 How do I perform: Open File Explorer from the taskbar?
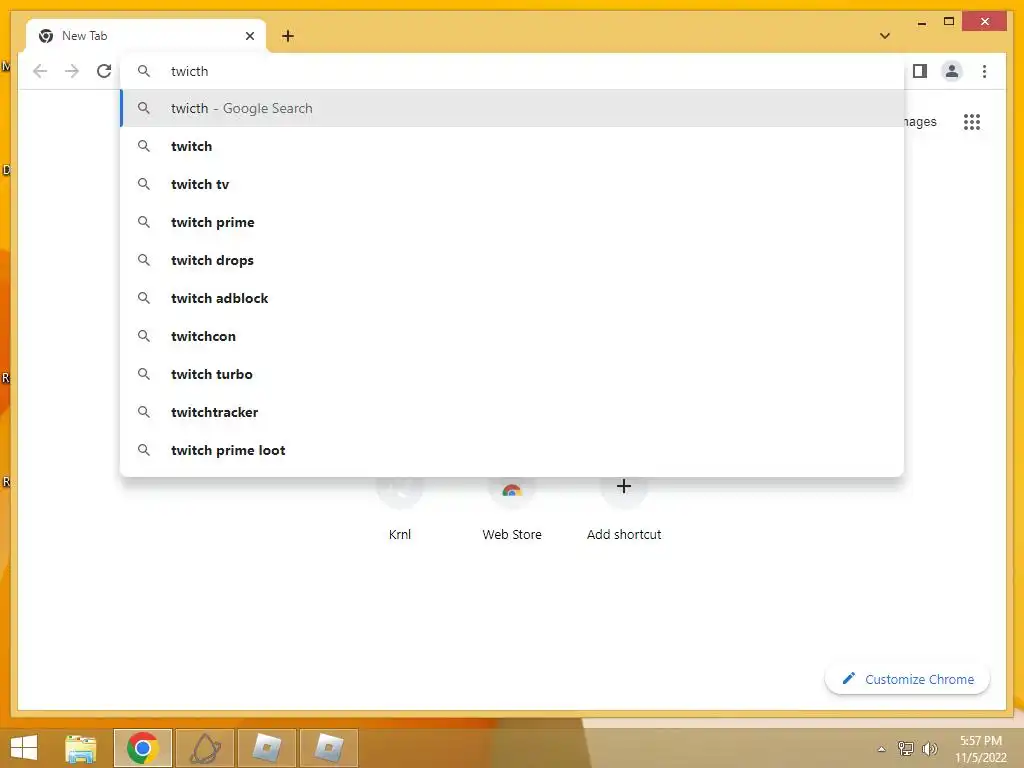pyautogui.click(x=81, y=748)
